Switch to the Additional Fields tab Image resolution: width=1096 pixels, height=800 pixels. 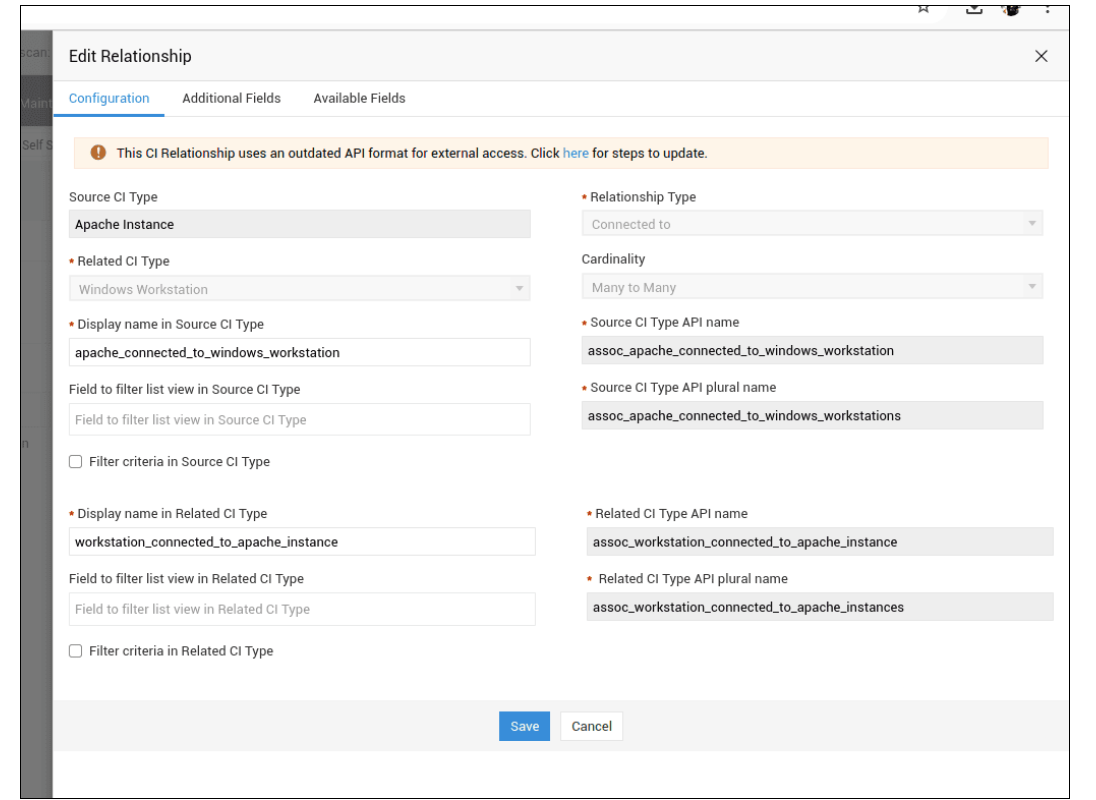coord(231,98)
